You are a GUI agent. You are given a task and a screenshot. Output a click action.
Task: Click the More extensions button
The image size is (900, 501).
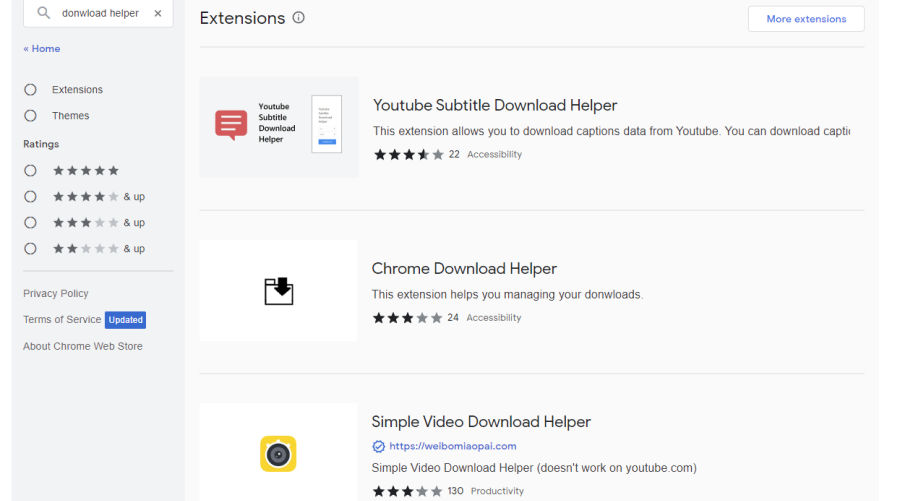[x=806, y=19]
